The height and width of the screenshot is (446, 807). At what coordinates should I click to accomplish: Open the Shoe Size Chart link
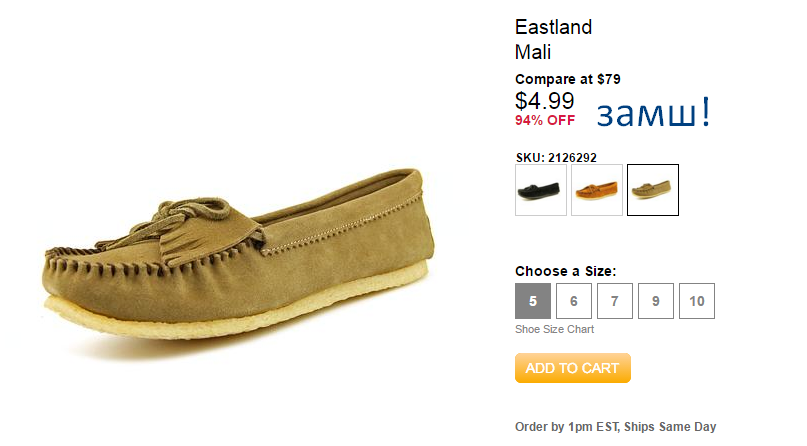(x=554, y=329)
